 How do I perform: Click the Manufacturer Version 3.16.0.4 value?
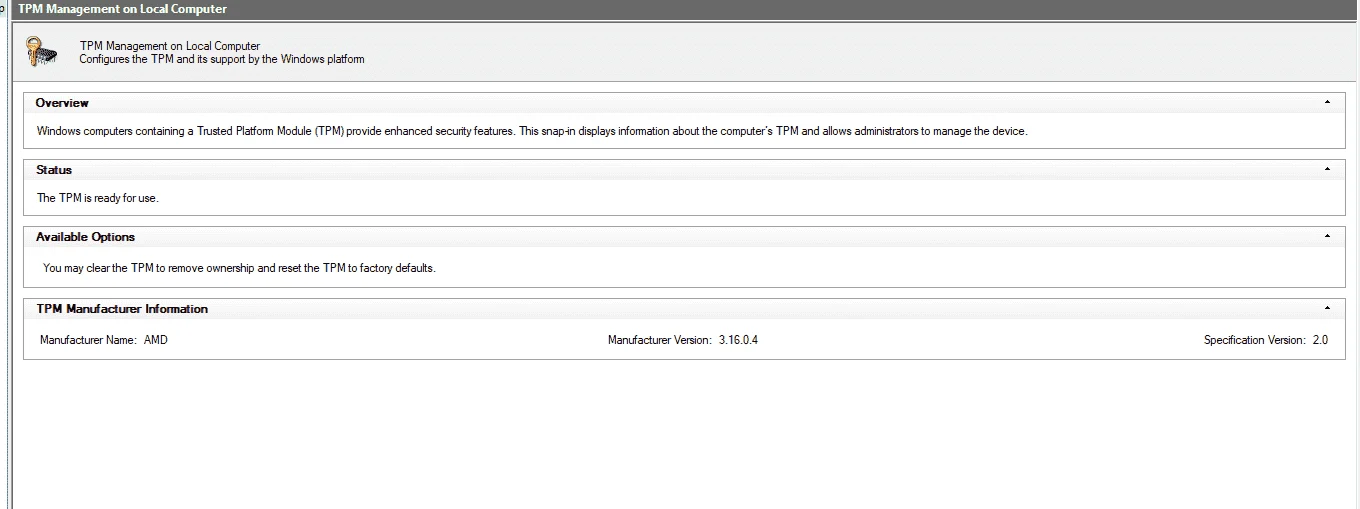(738, 340)
